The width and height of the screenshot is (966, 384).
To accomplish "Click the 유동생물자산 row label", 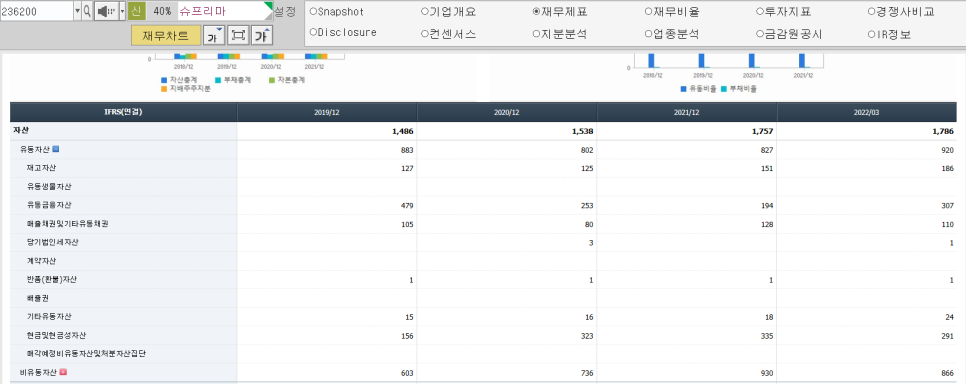I will point(49,186).
